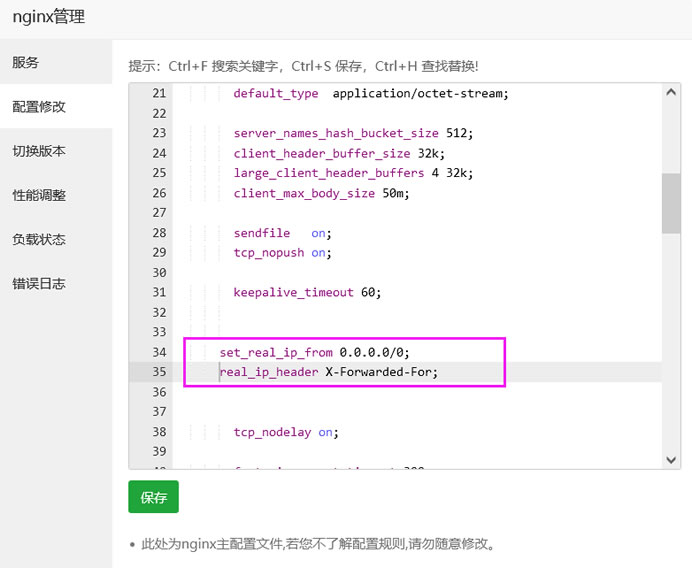Click default_type application/octet-stream line
This screenshot has height=568, width=692.
[370, 93]
